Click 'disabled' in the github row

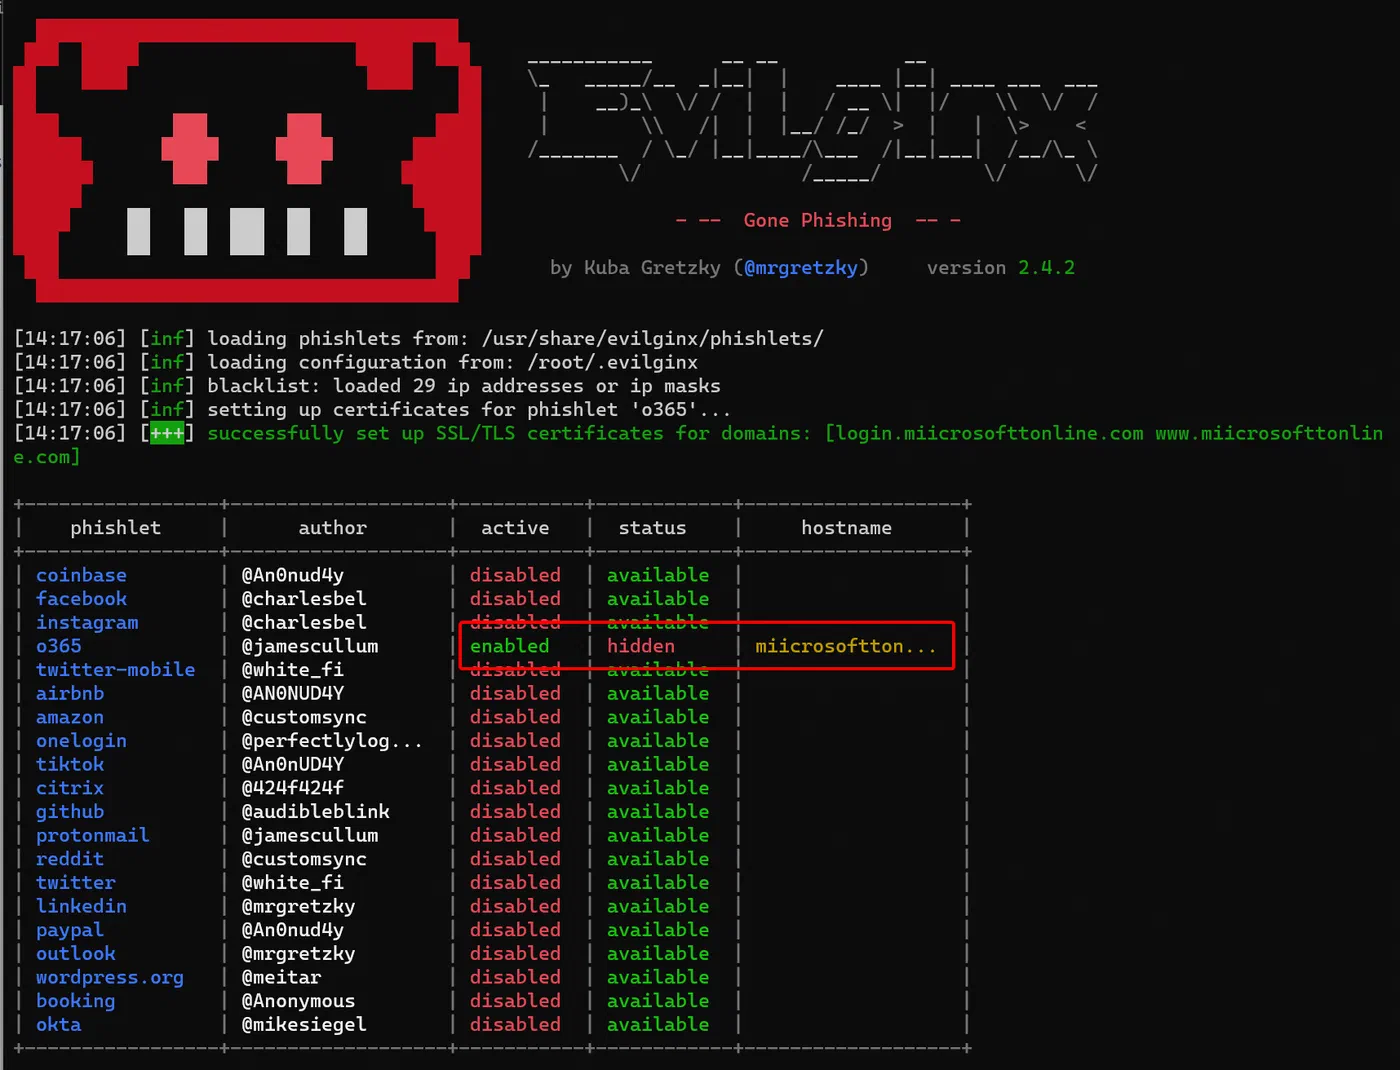[x=515, y=812]
